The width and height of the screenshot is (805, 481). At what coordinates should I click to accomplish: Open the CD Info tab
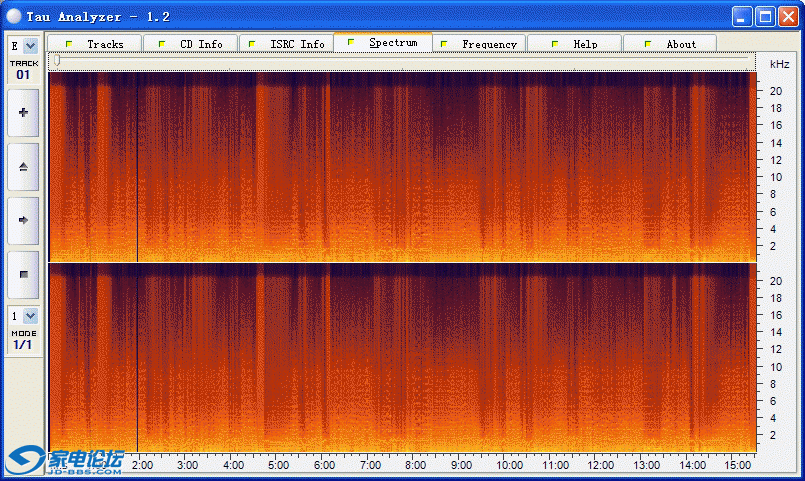[x=191, y=44]
